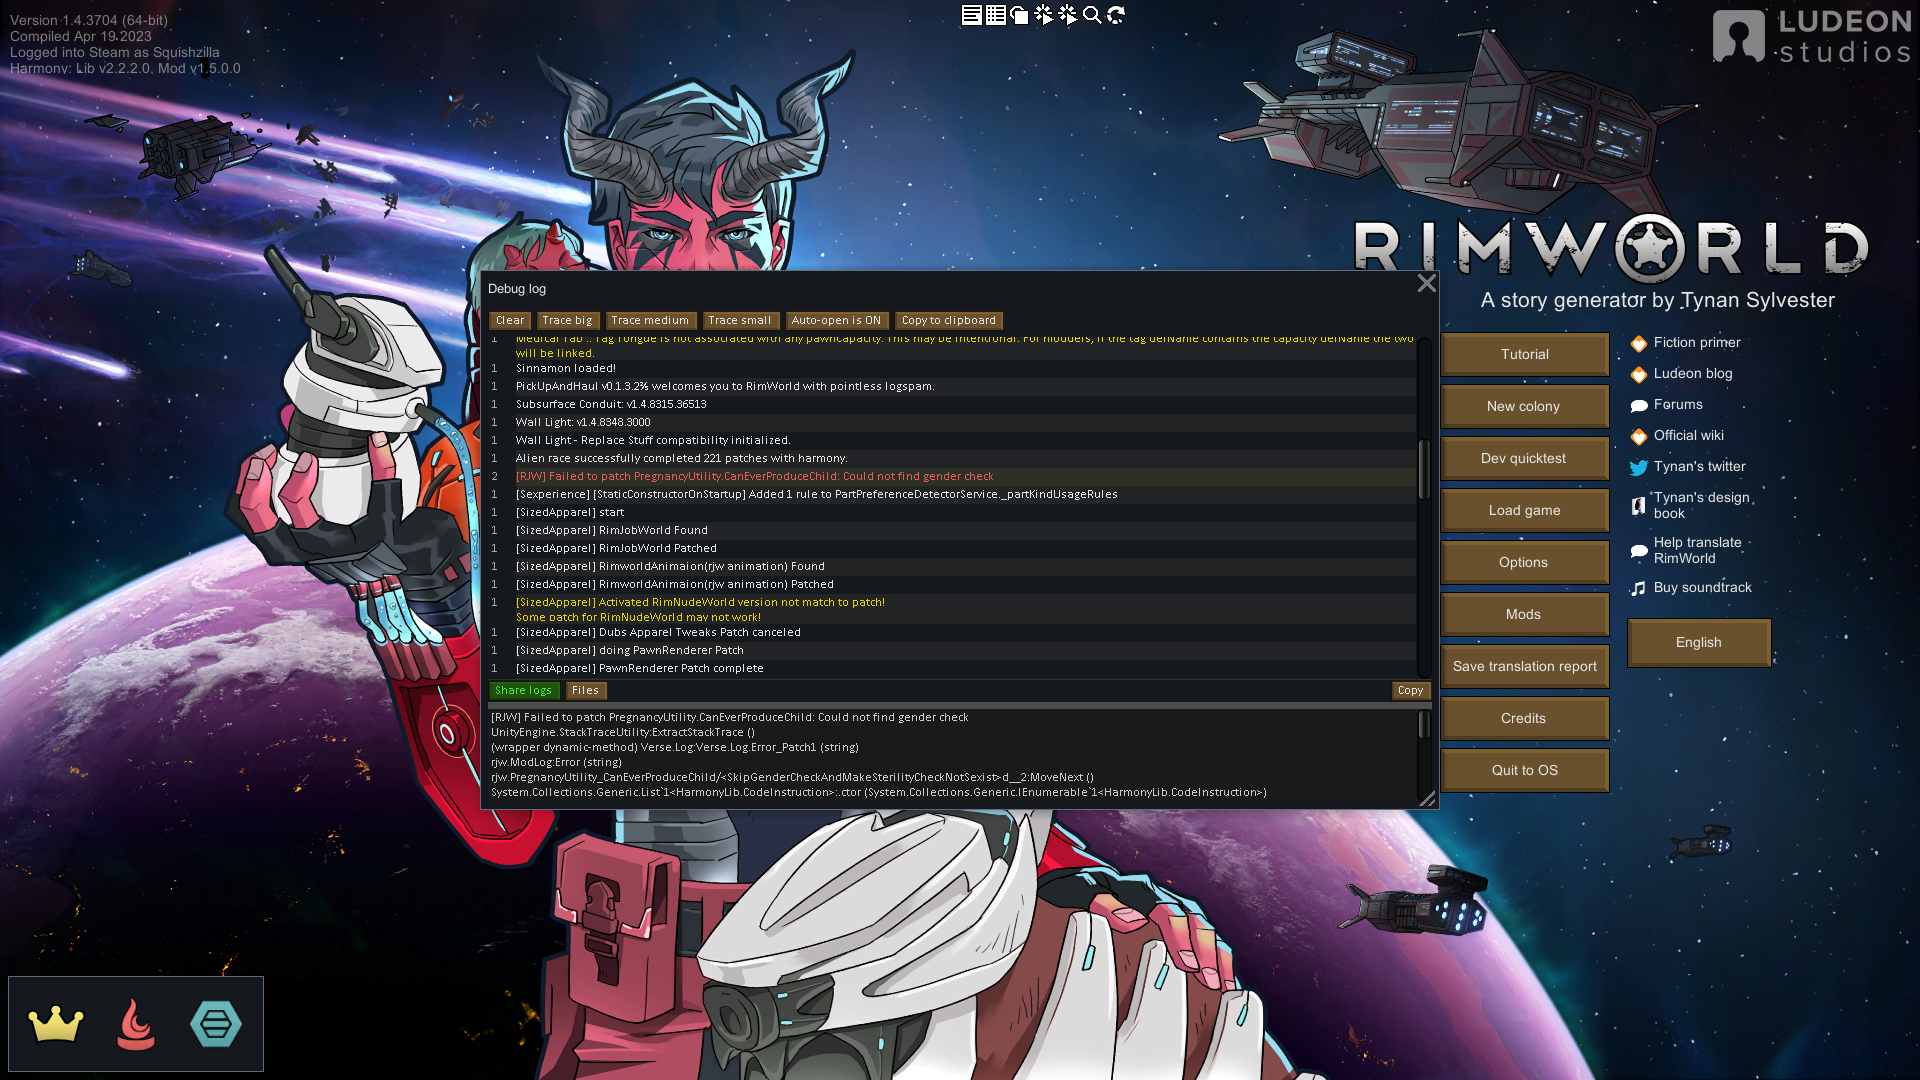Select the 'RimJobWorld Found' log entry
Viewport: 1920px width, 1080px height.
pyautogui.click(x=952, y=531)
